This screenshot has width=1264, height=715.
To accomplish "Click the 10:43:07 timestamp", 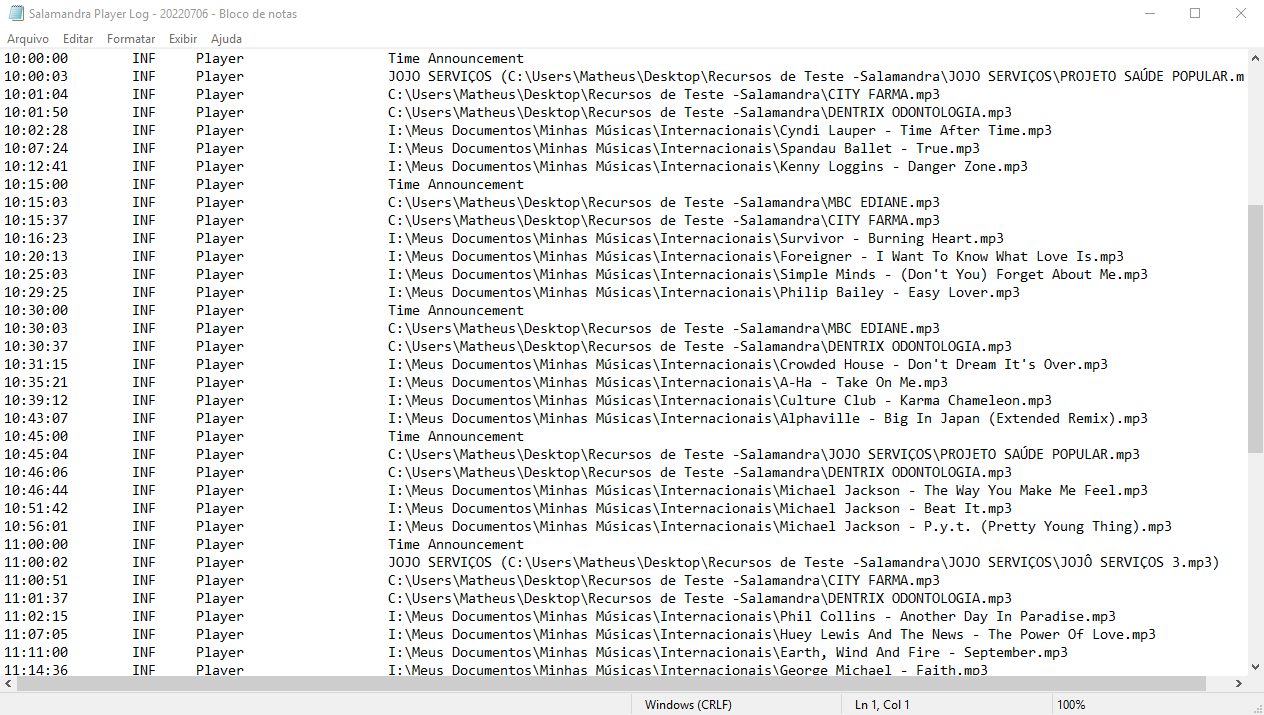I will tap(36, 419).
